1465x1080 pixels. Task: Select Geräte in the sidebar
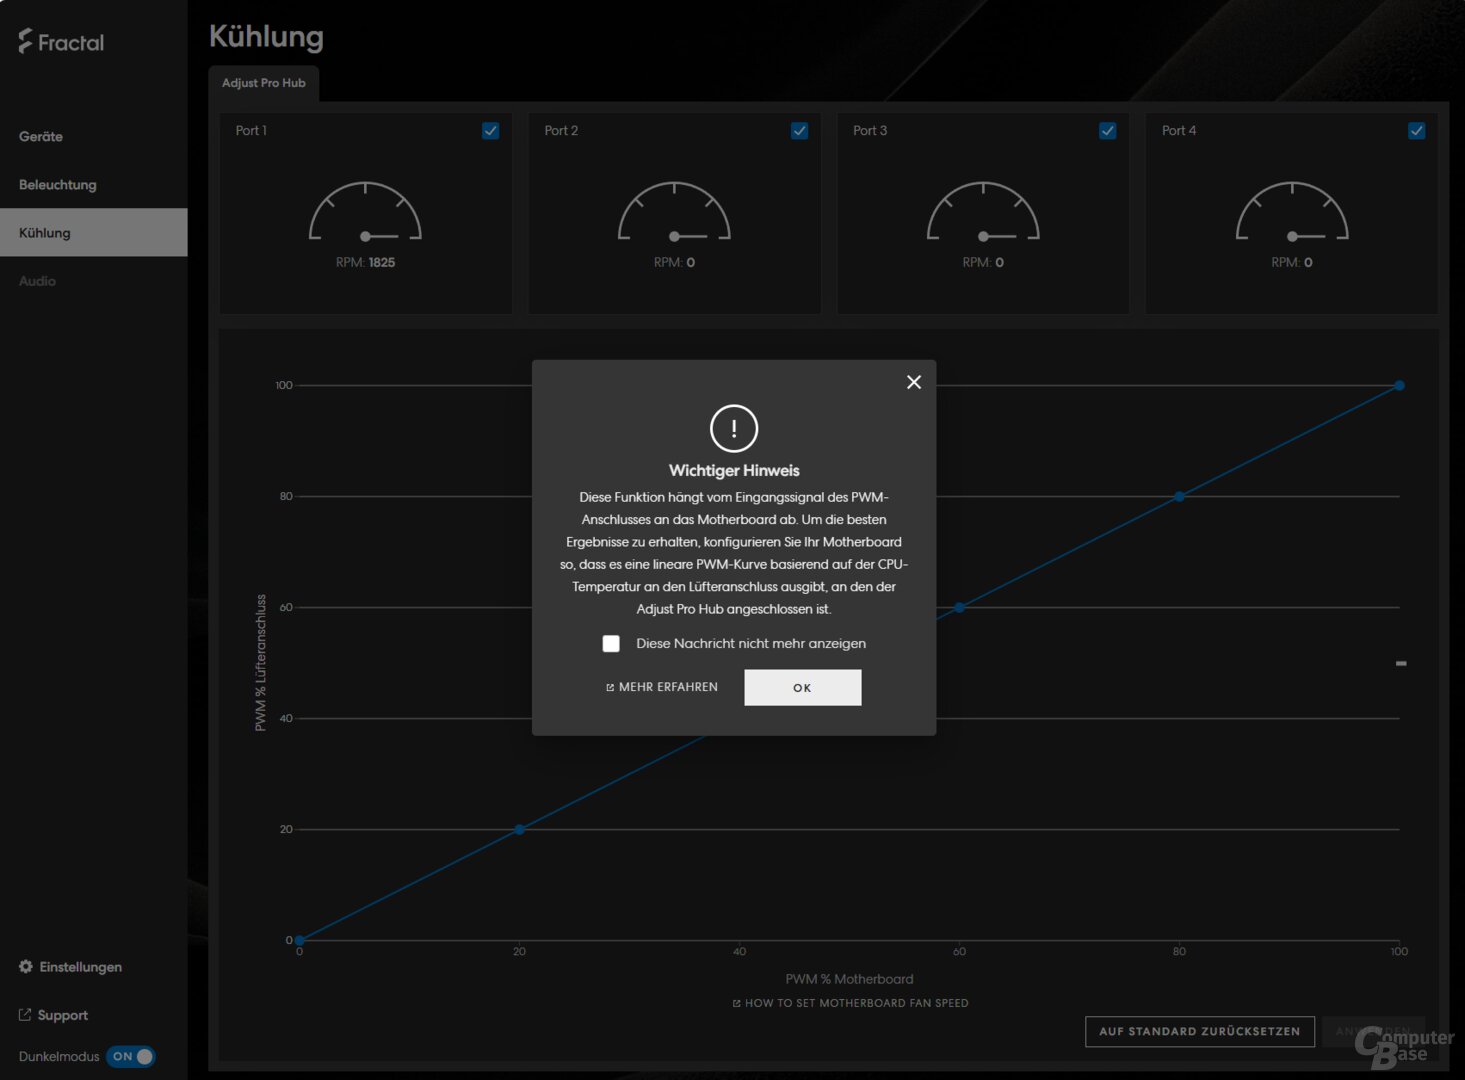tap(41, 136)
